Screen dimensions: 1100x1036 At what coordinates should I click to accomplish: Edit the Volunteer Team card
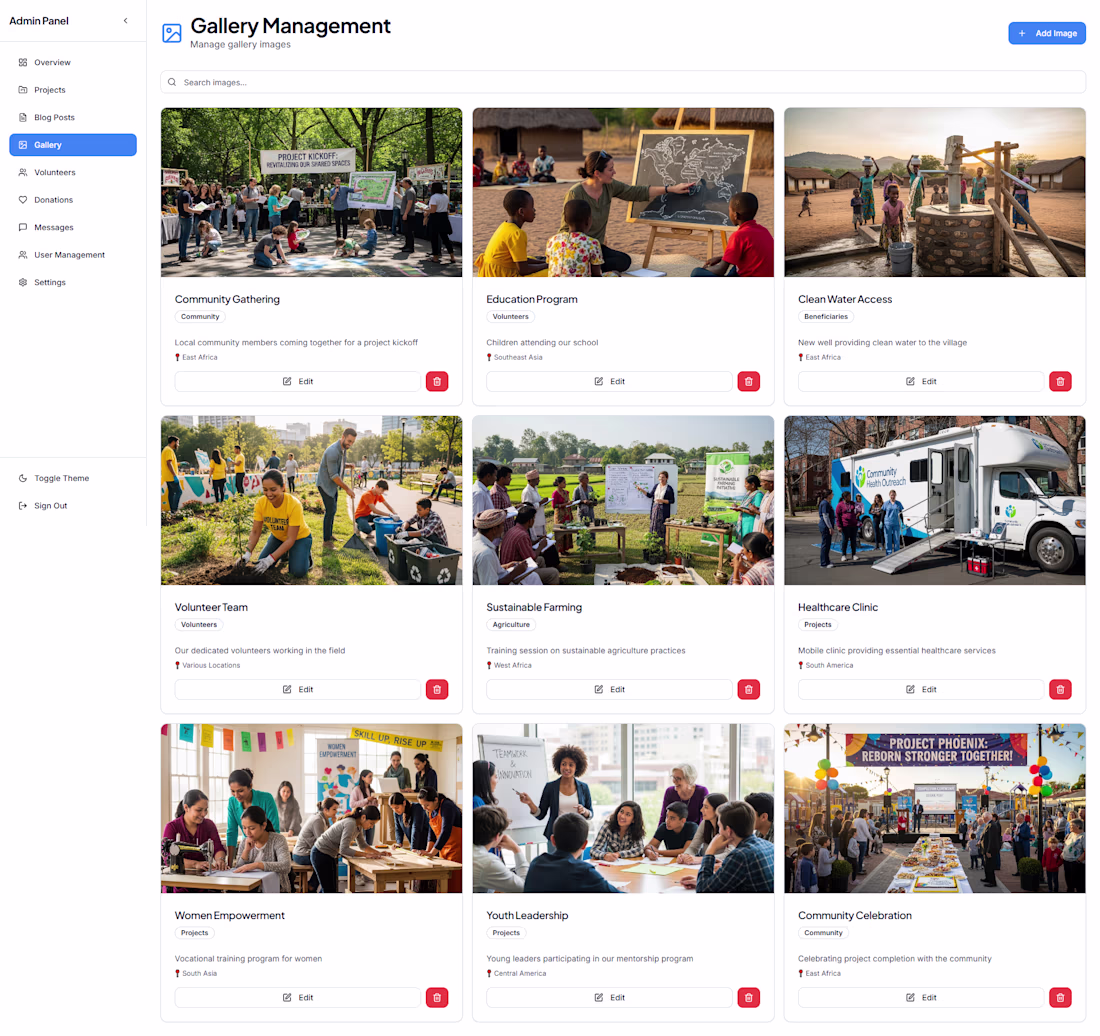[x=297, y=689]
